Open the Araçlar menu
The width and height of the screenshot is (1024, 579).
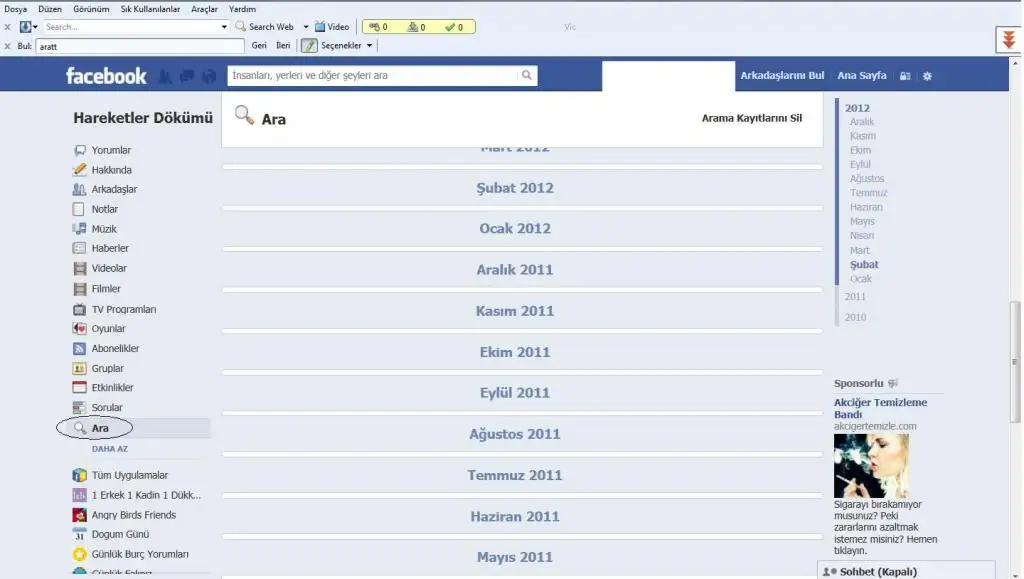point(204,9)
